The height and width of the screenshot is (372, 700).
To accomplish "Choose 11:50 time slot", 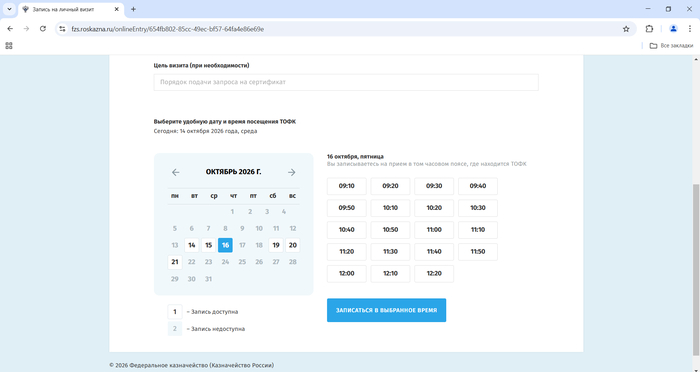I will click(x=478, y=252).
